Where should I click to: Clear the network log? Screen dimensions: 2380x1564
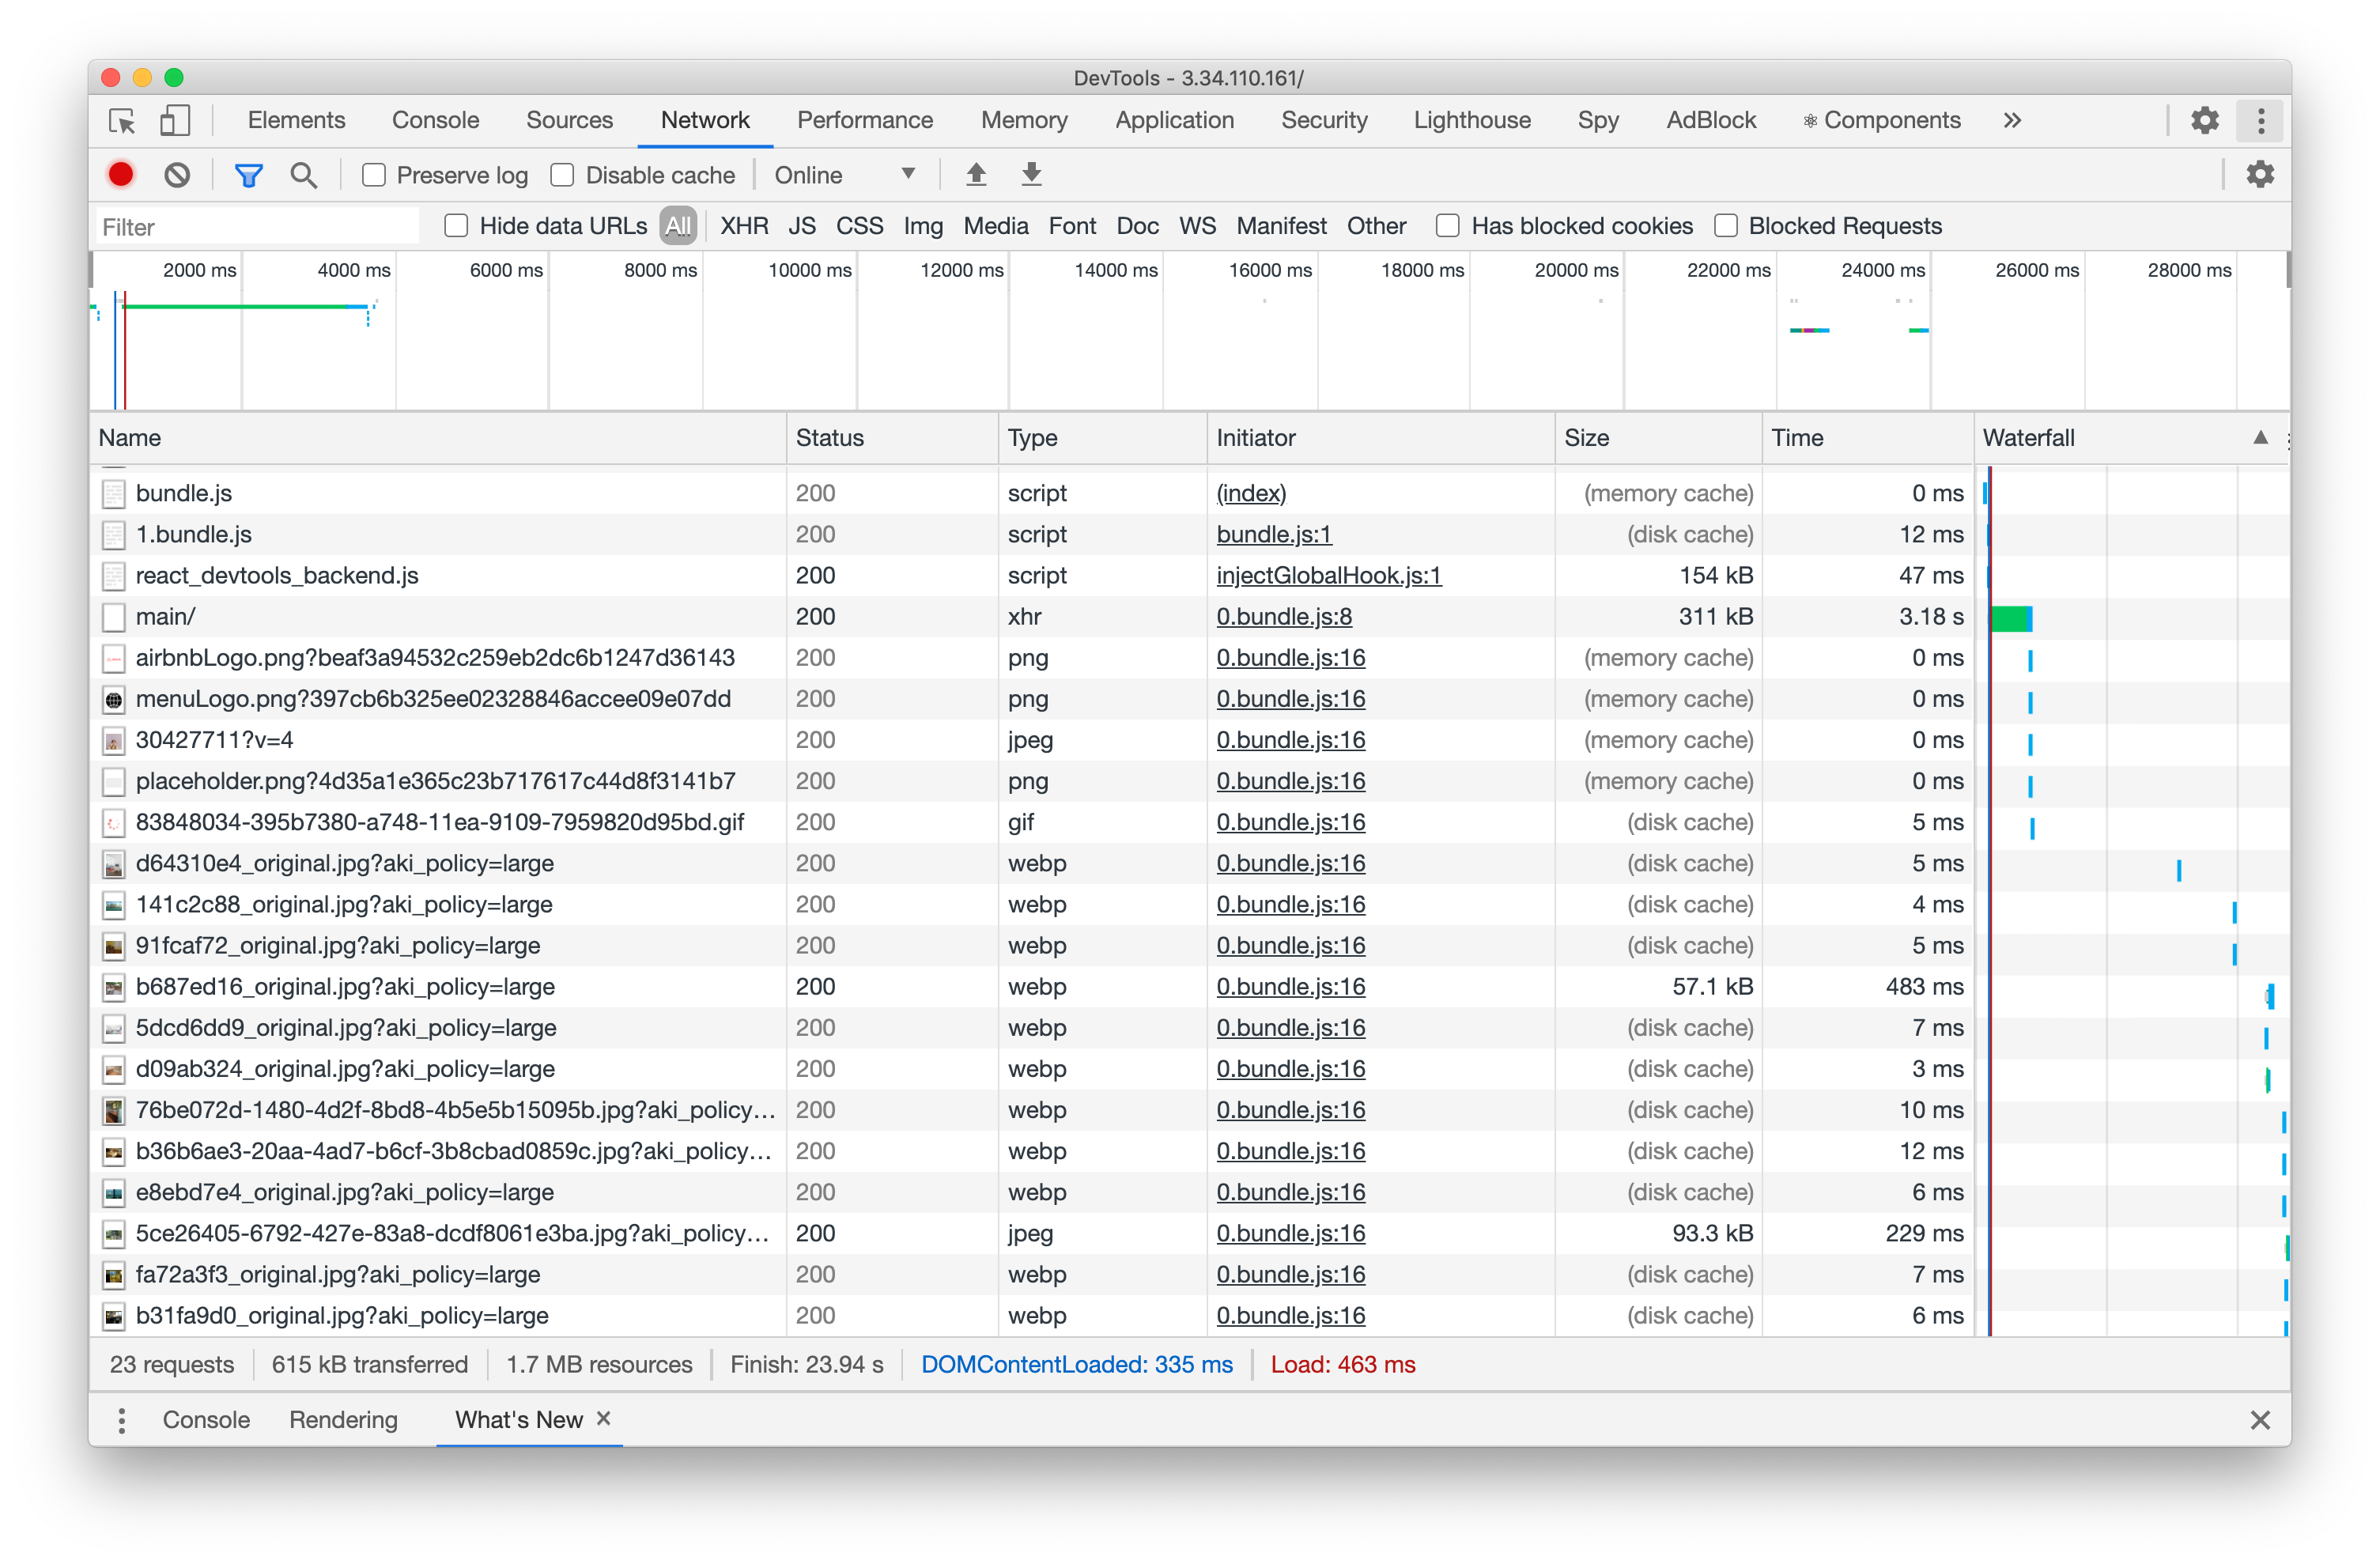(x=177, y=175)
